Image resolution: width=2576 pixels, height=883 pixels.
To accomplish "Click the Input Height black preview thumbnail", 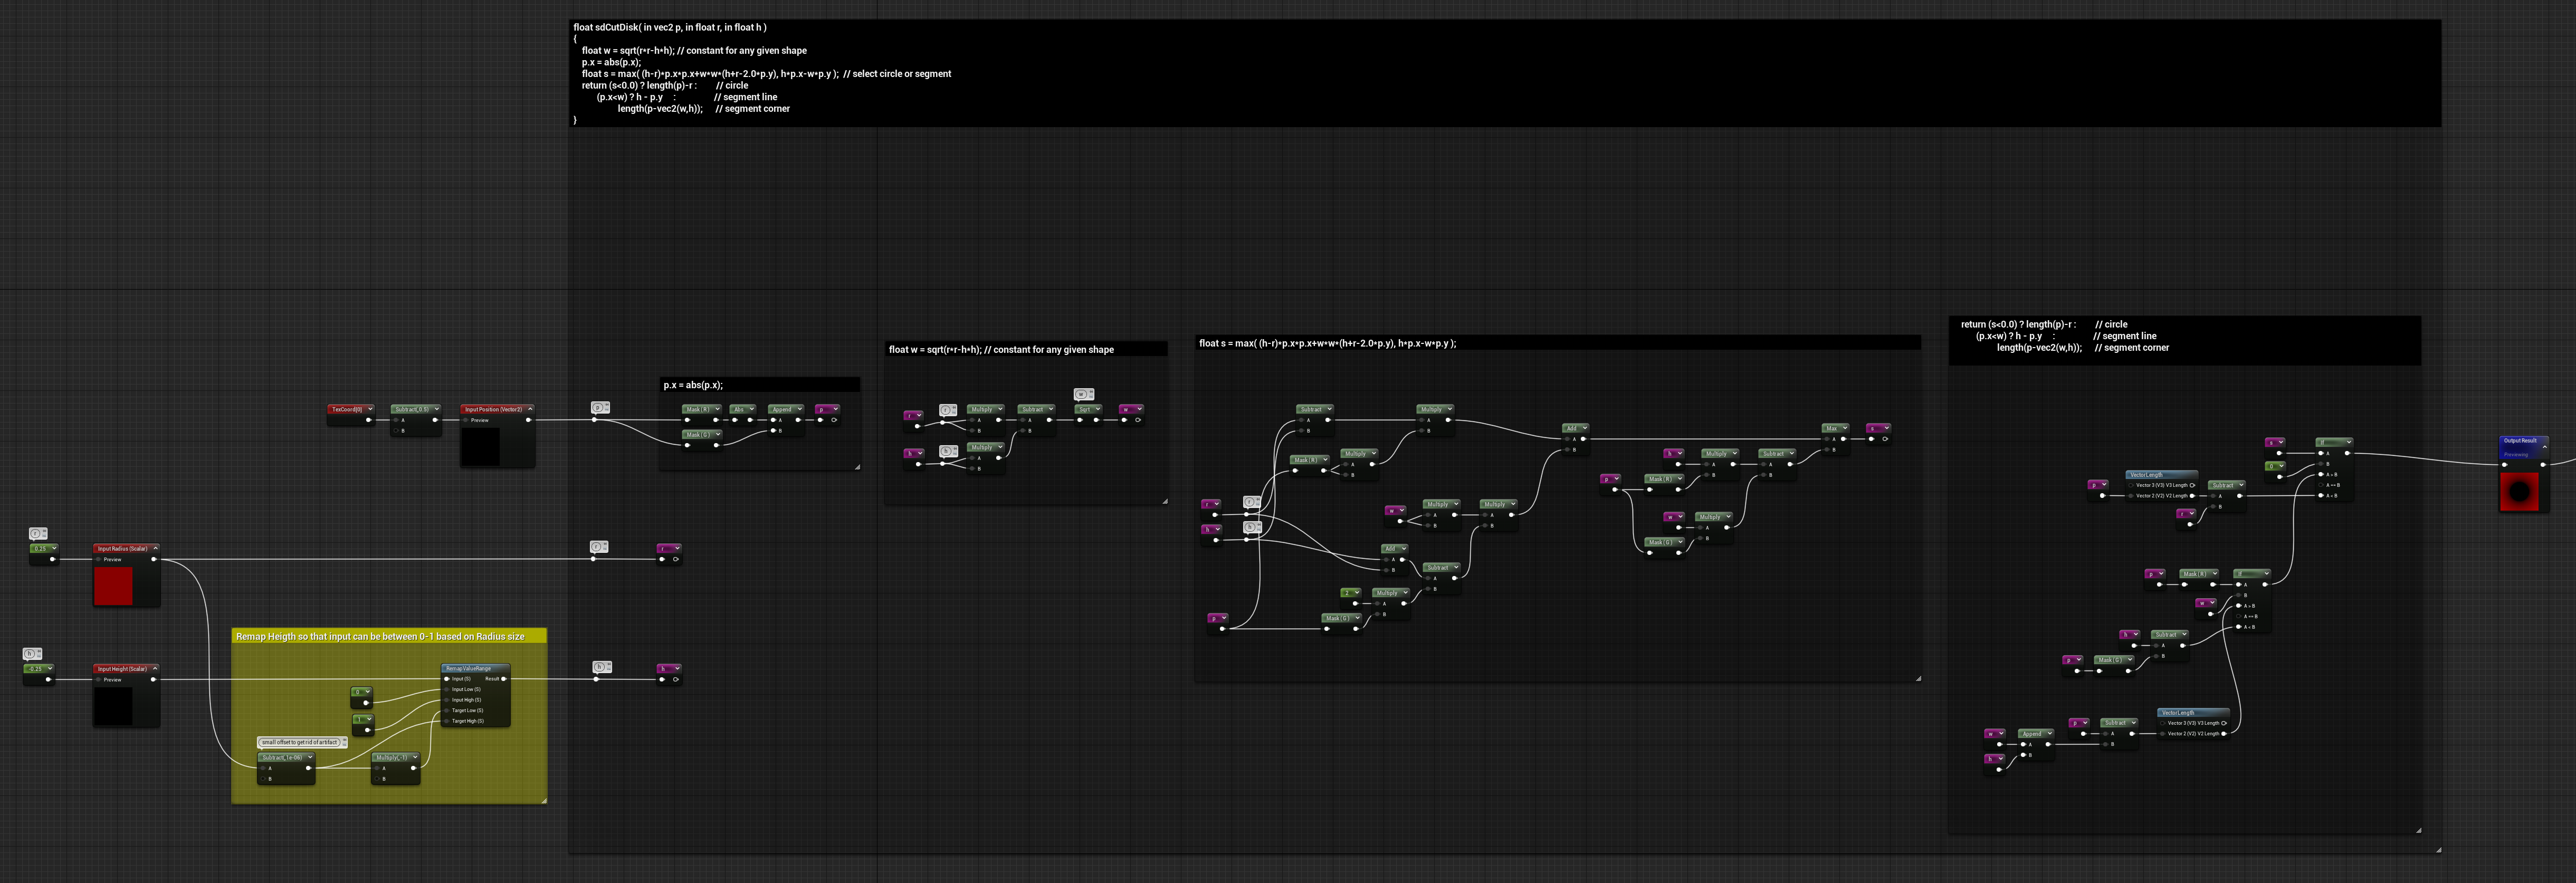I will [x=113, y=706].
